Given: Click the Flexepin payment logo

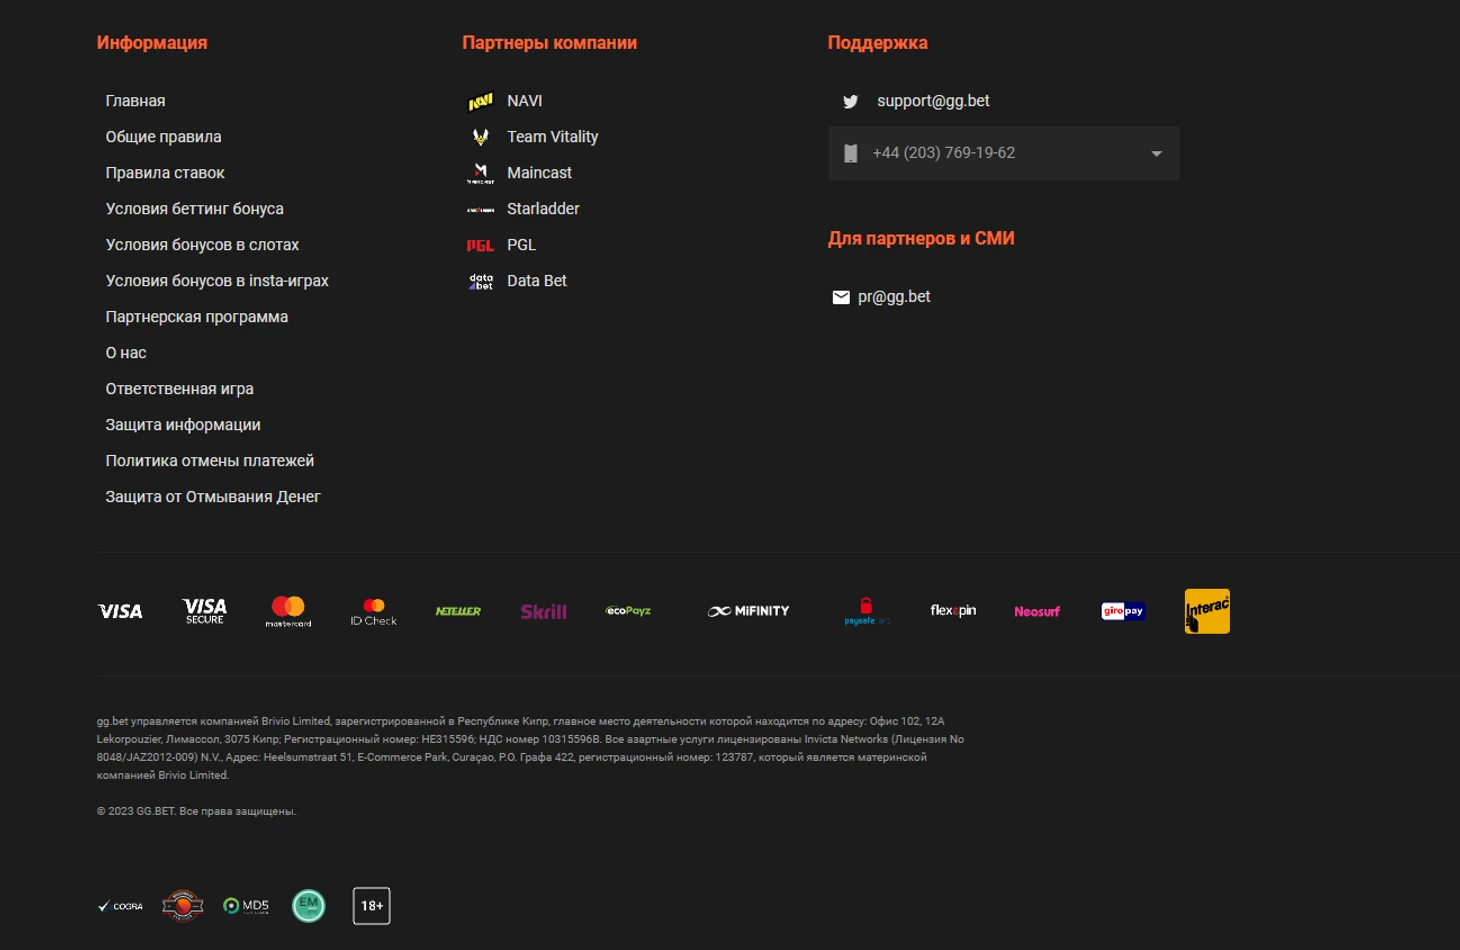Looking at the screenshot, I should (953, 611).
